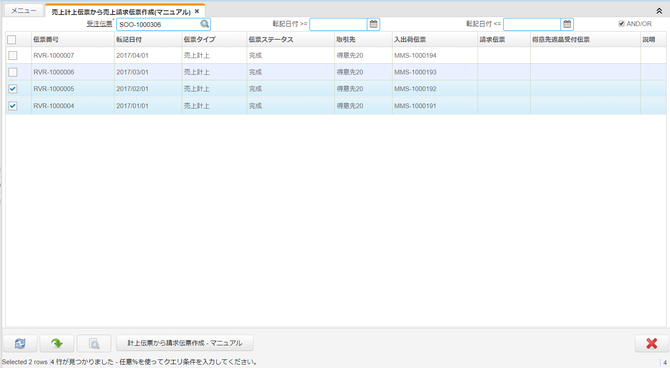This screenshot has height=368, width=670.
Task: Sort by the 伝票タイプ column header
Action: (214, 39)
